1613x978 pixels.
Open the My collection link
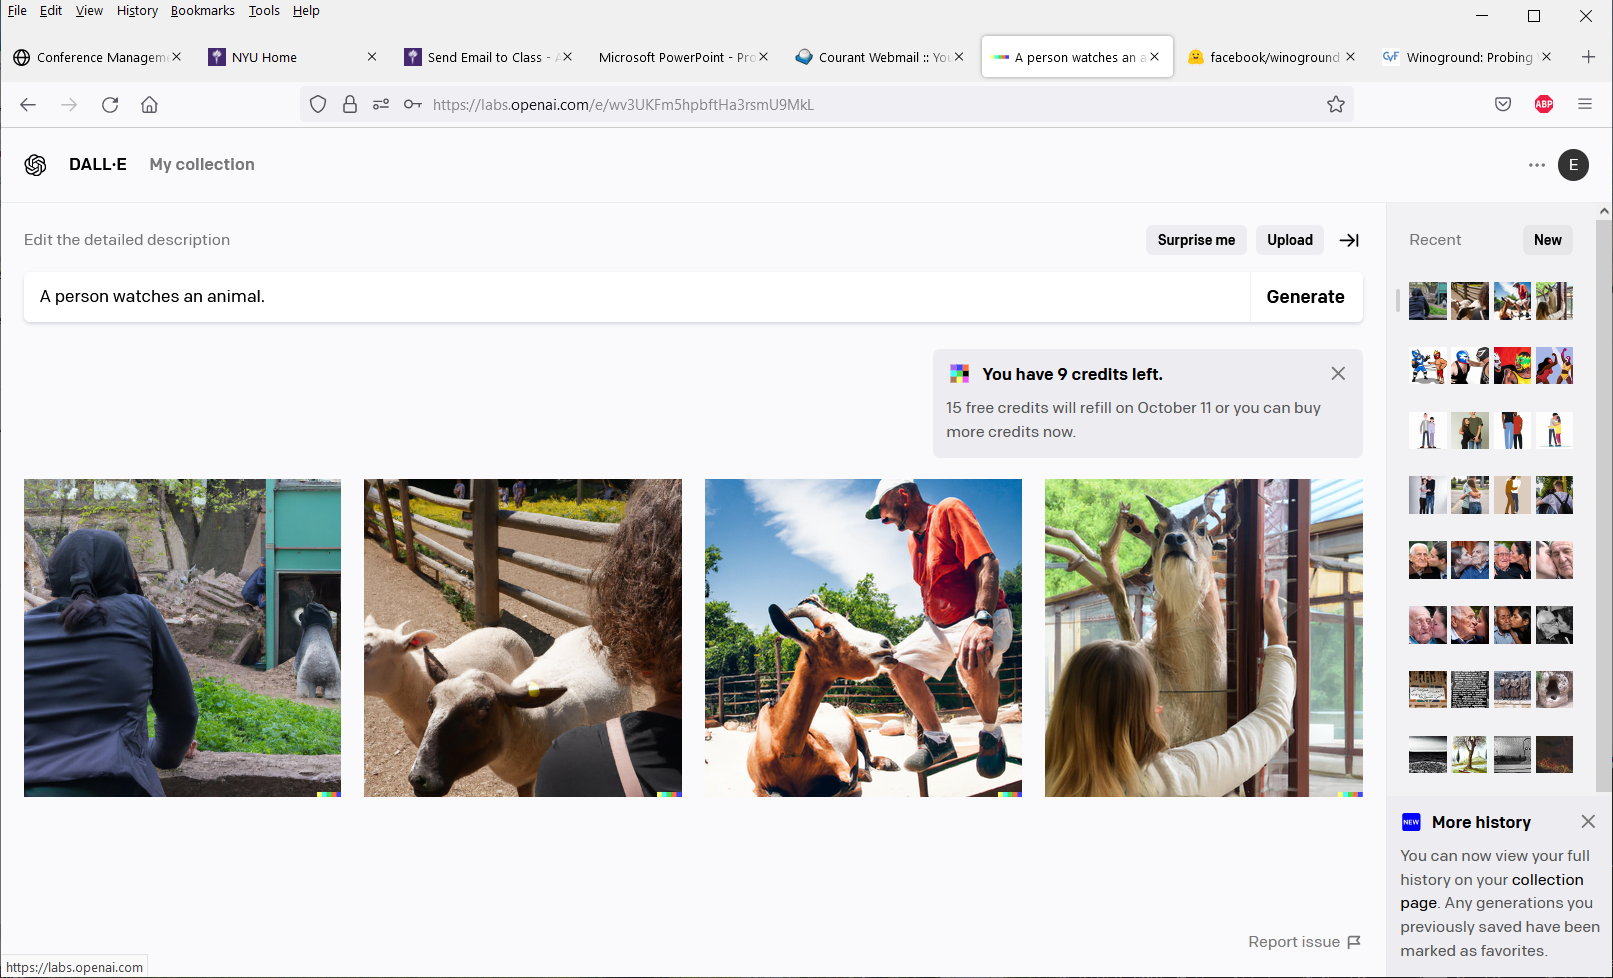pos(202,165)
